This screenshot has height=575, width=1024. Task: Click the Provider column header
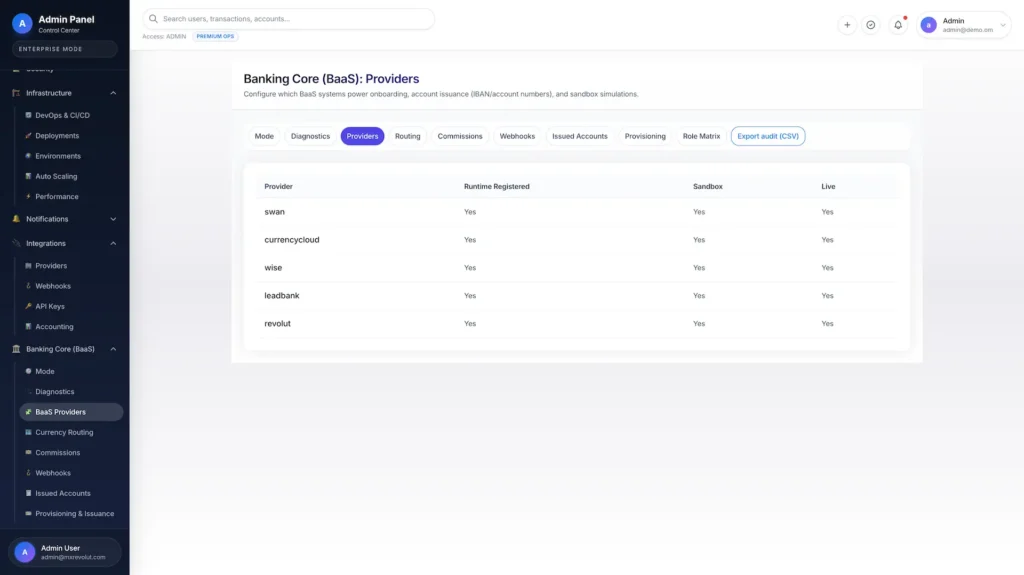coord(278,186)
